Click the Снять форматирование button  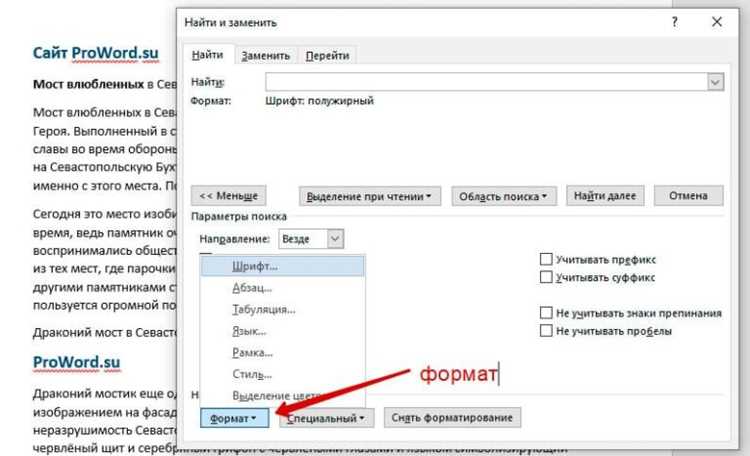(x=452, y=418)
